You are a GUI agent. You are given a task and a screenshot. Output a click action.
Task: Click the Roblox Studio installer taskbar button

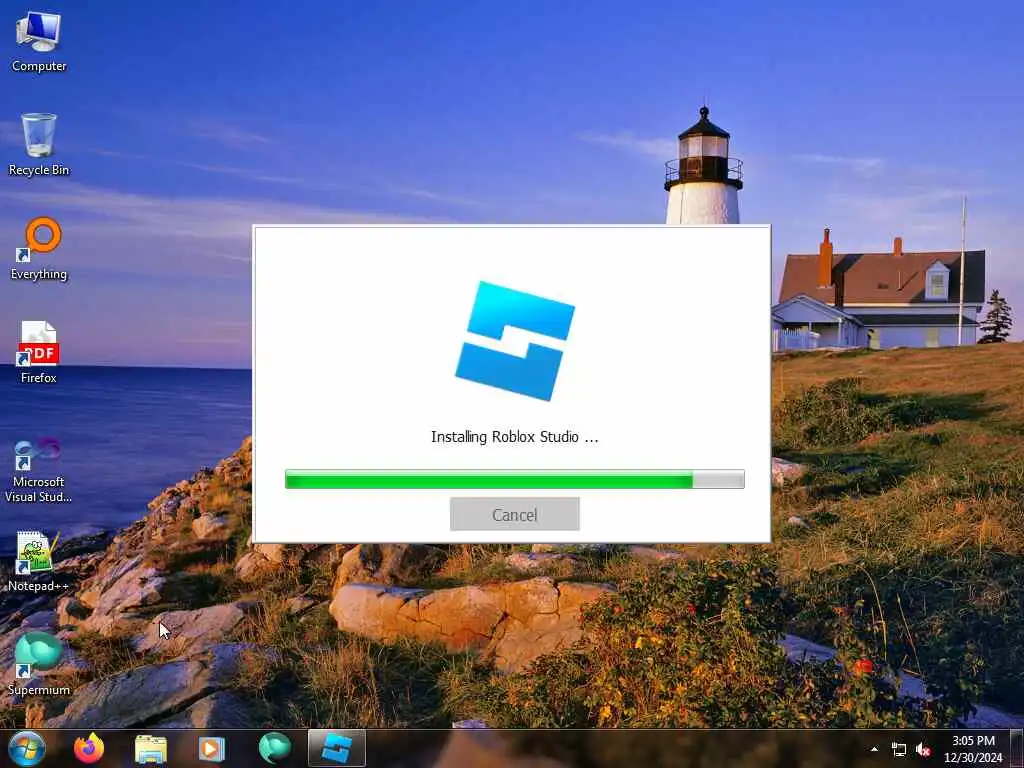pos(336,748)
